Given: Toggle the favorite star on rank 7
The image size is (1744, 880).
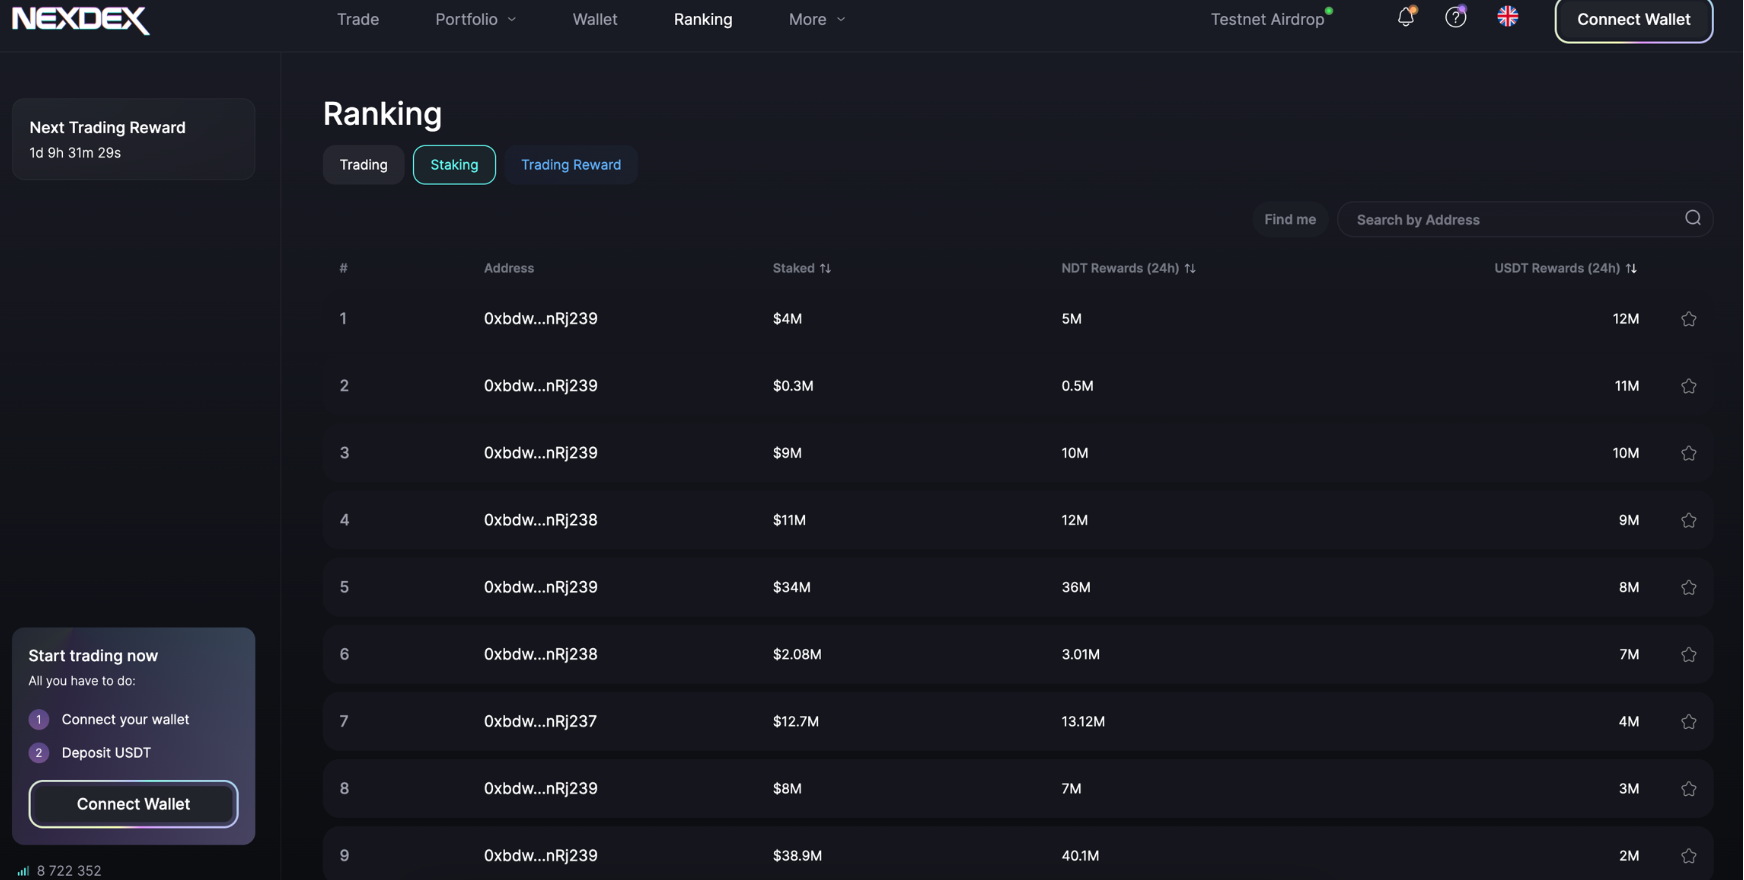Looking at the screenshot, I should (1688, 721).
